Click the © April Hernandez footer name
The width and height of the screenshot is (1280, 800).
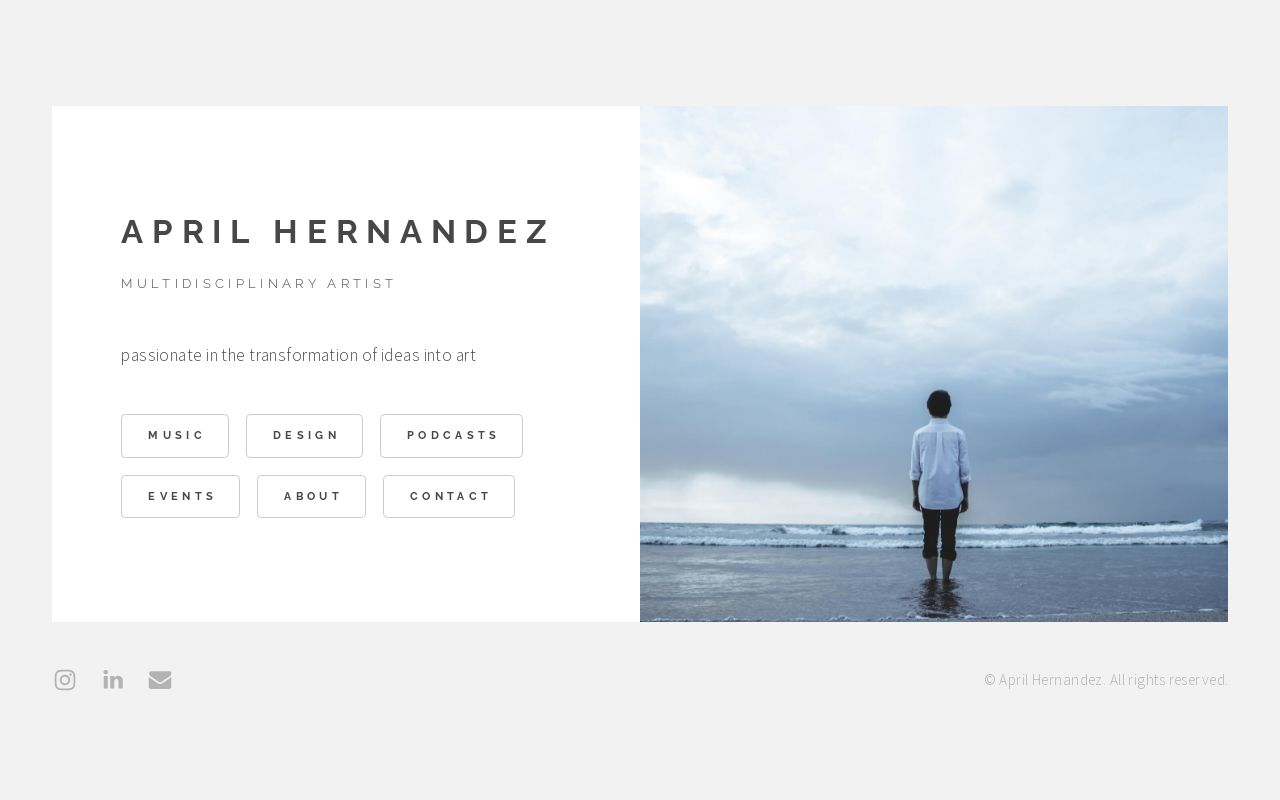1044,680
